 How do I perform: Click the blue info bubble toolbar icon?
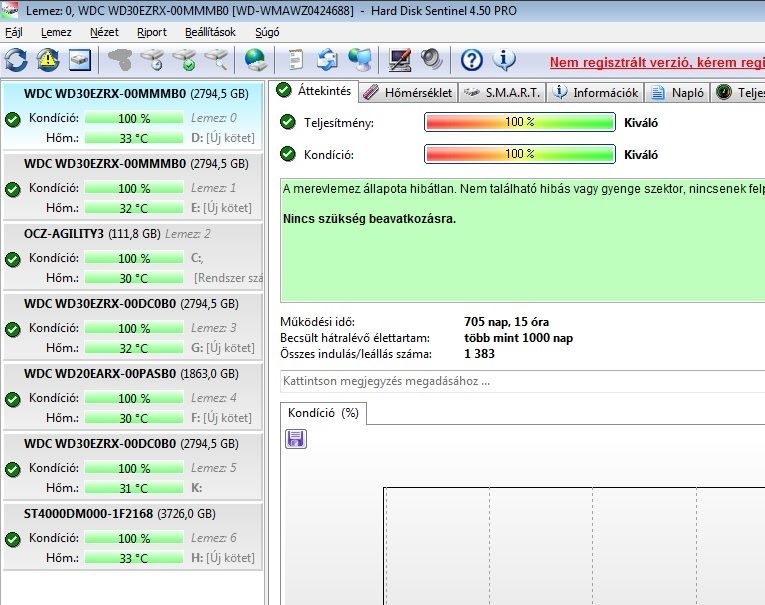pyautogui.click(x=504, y=60)
